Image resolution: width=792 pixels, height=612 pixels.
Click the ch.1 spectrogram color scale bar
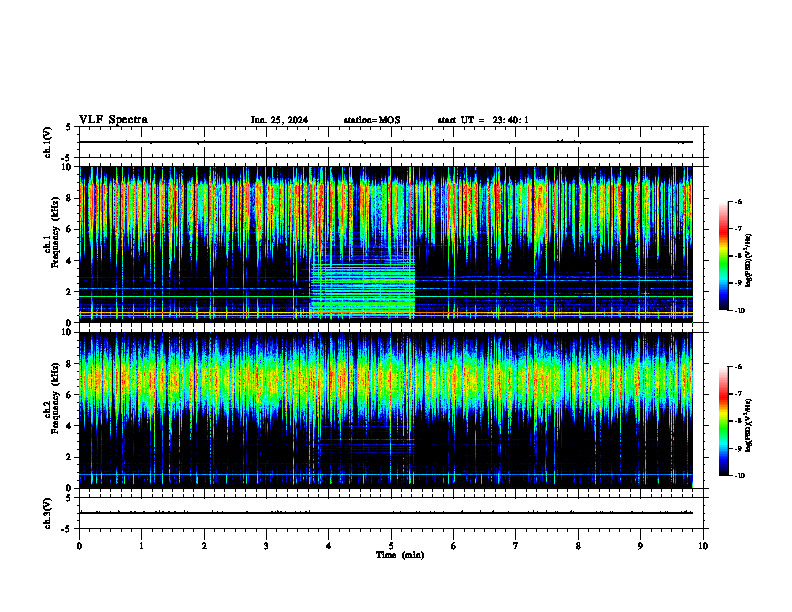723,256
